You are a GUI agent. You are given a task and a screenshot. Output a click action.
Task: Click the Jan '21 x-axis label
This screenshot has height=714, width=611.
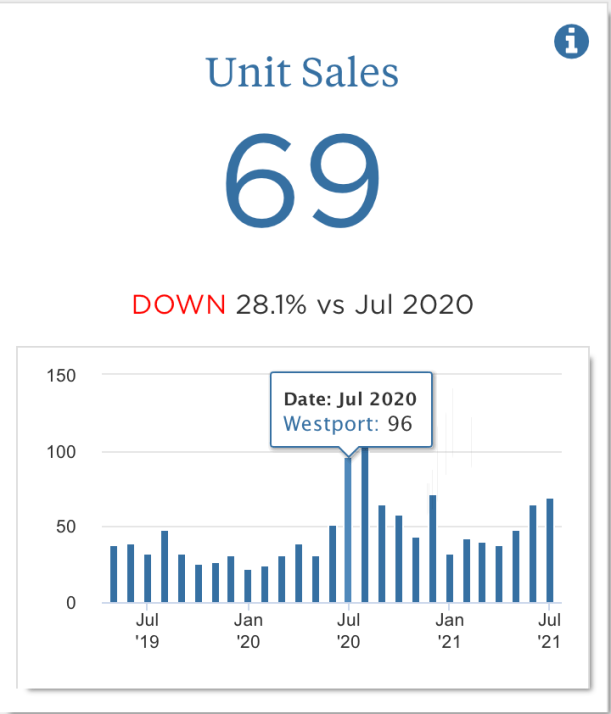[x=449, y=629]
